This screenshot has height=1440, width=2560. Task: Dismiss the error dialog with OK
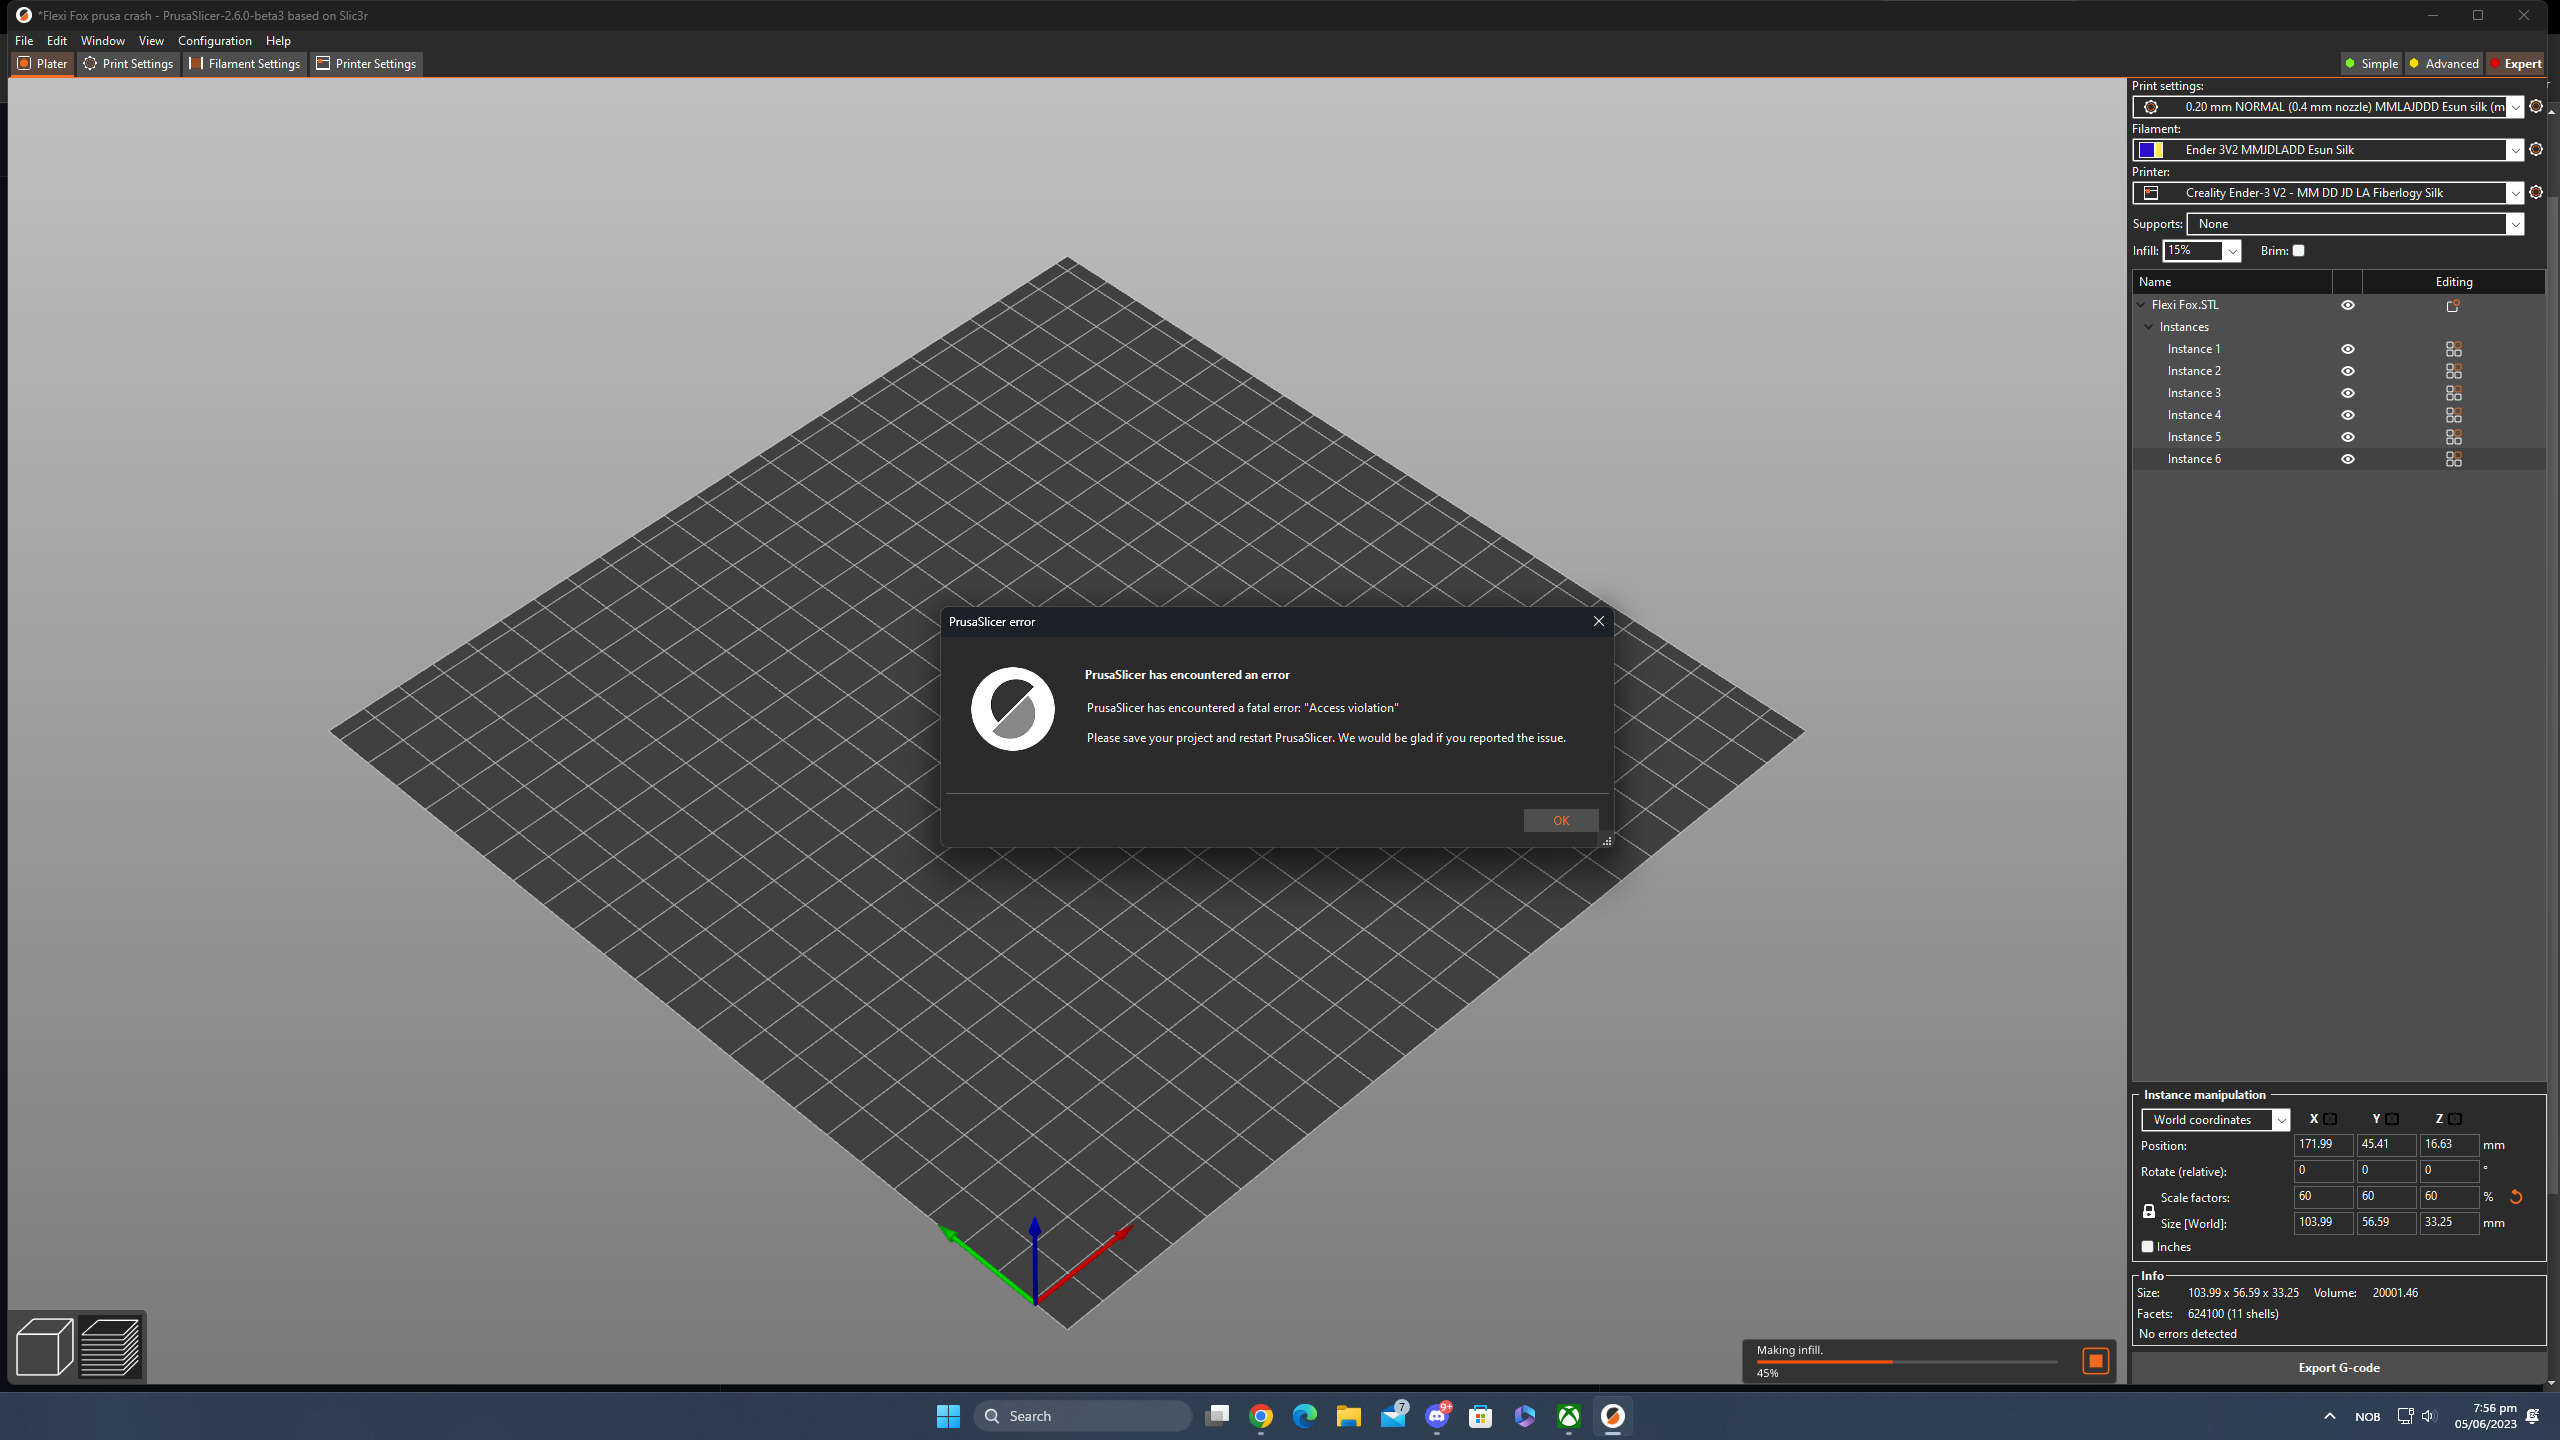click(x=1561, y=820)
